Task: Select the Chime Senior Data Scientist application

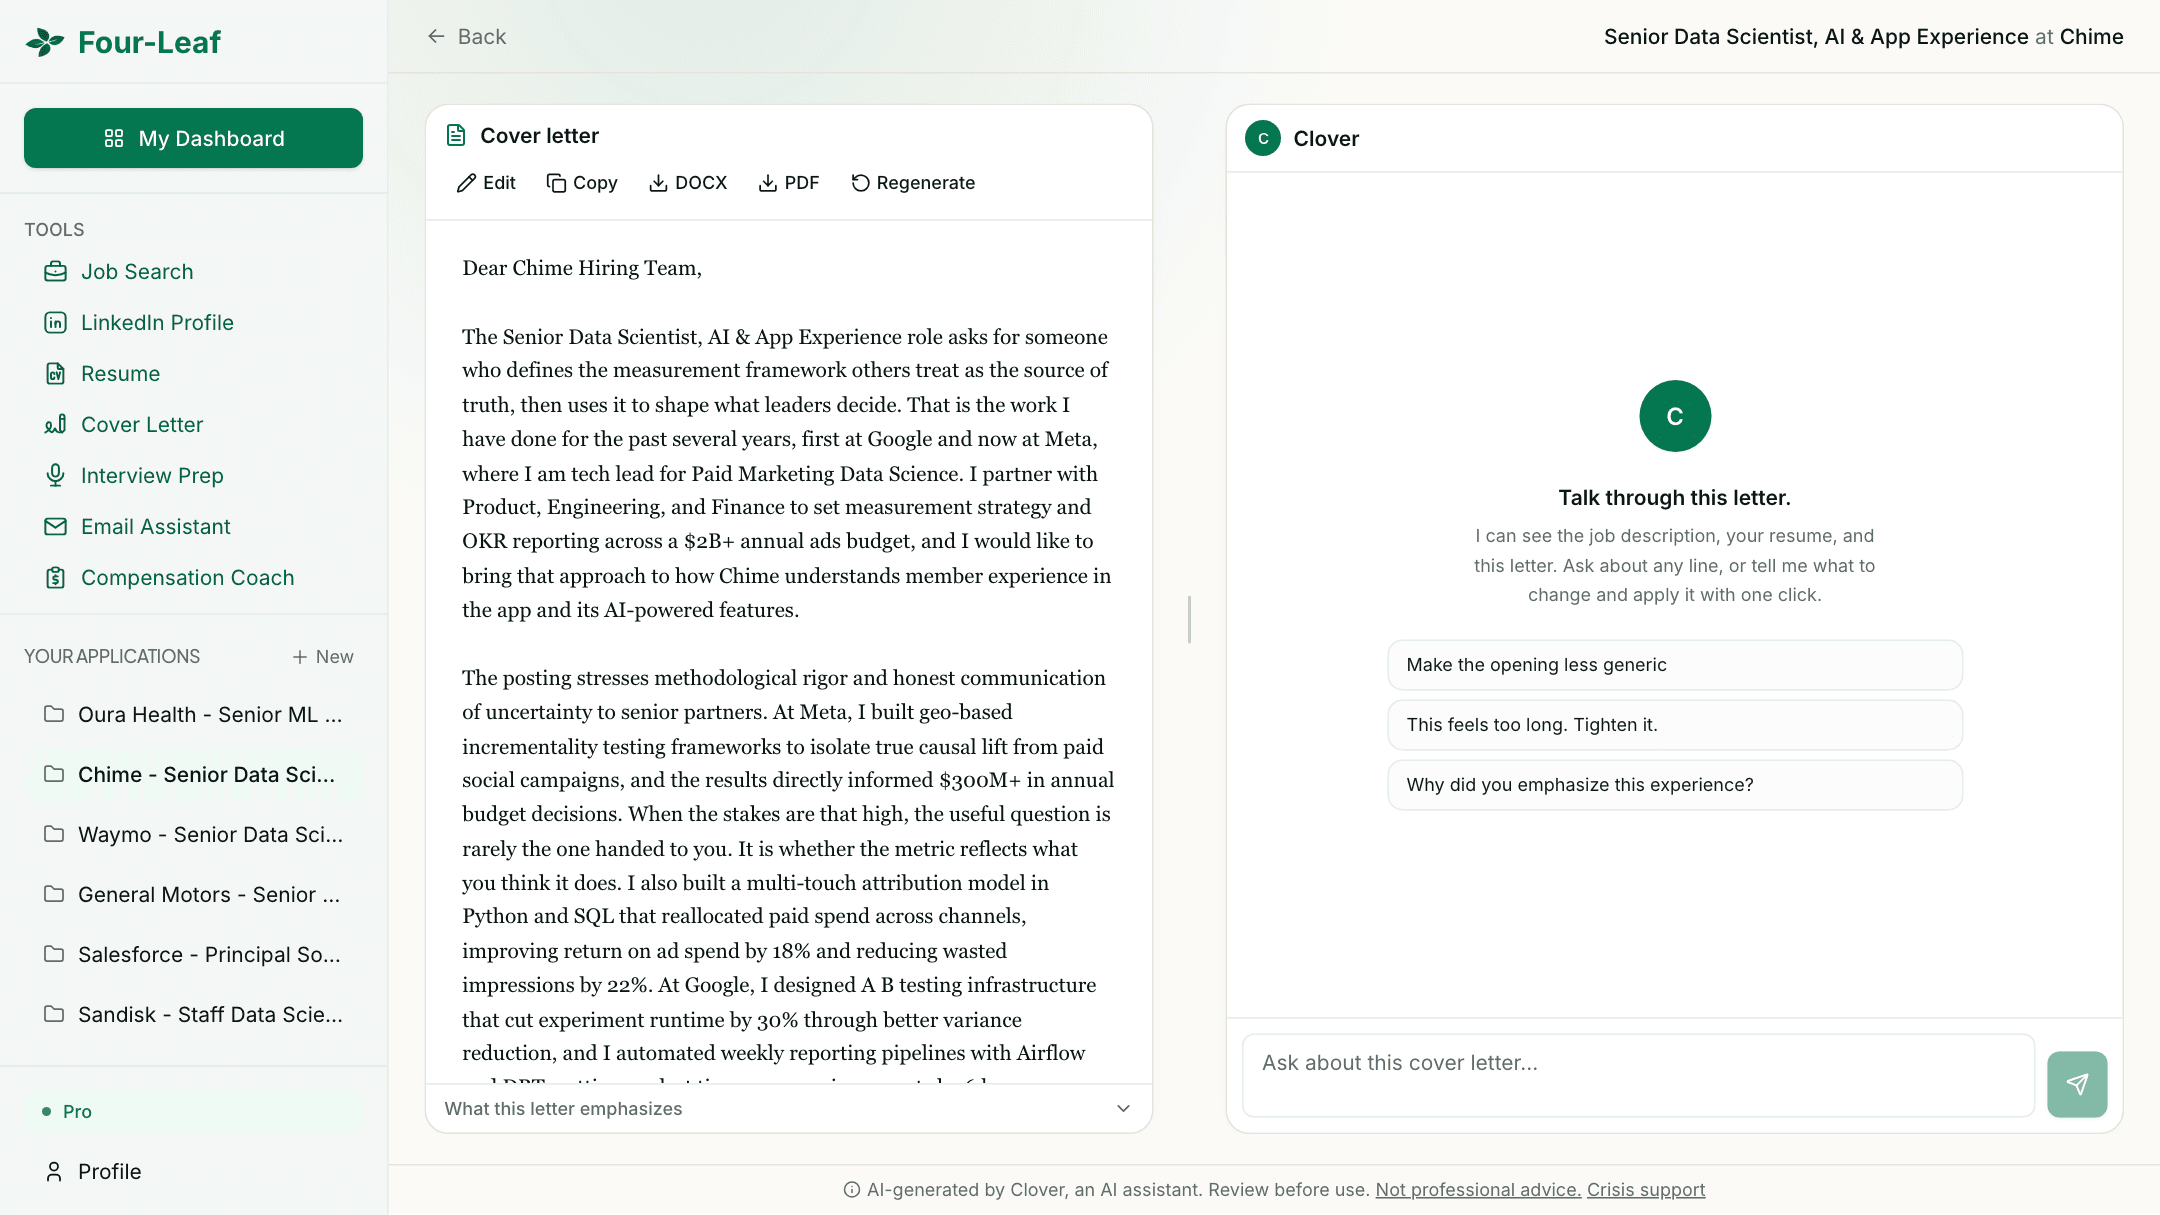Action: [193, 775]
